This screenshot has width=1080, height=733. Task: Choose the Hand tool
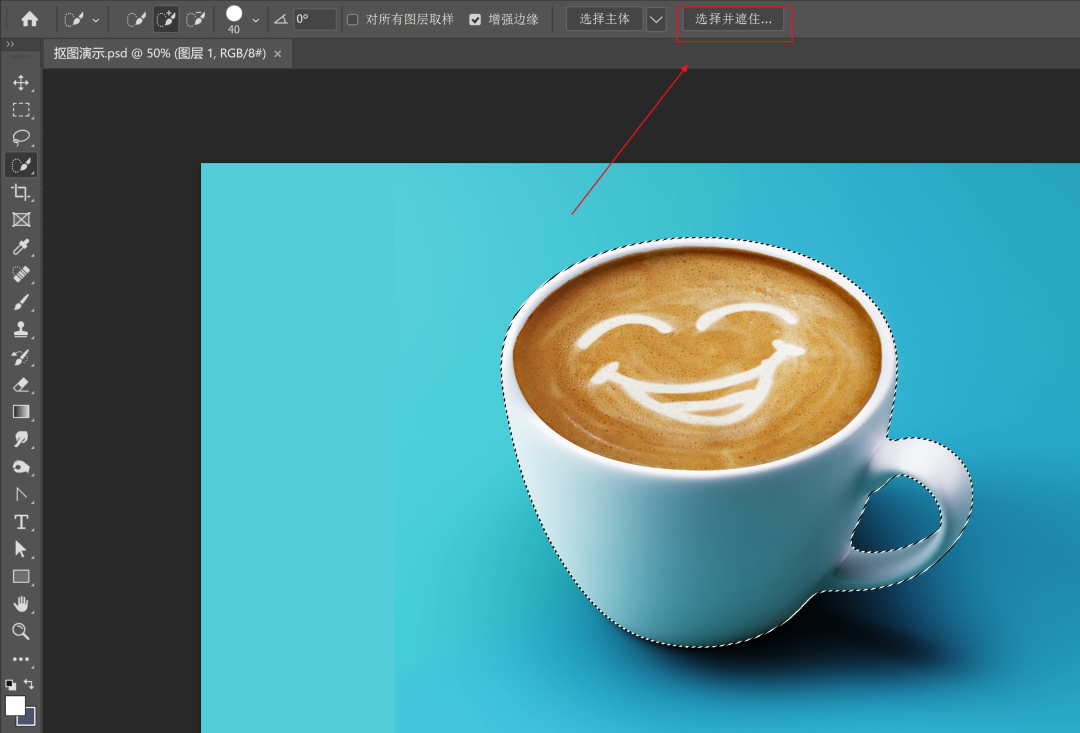pyautogui.click(x=20, y=604)
